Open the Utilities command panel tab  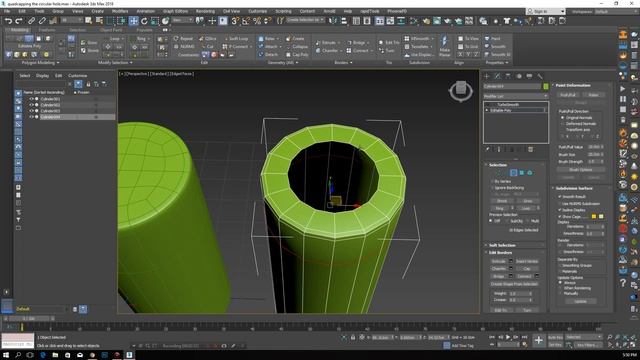click(x=540, y=76)
